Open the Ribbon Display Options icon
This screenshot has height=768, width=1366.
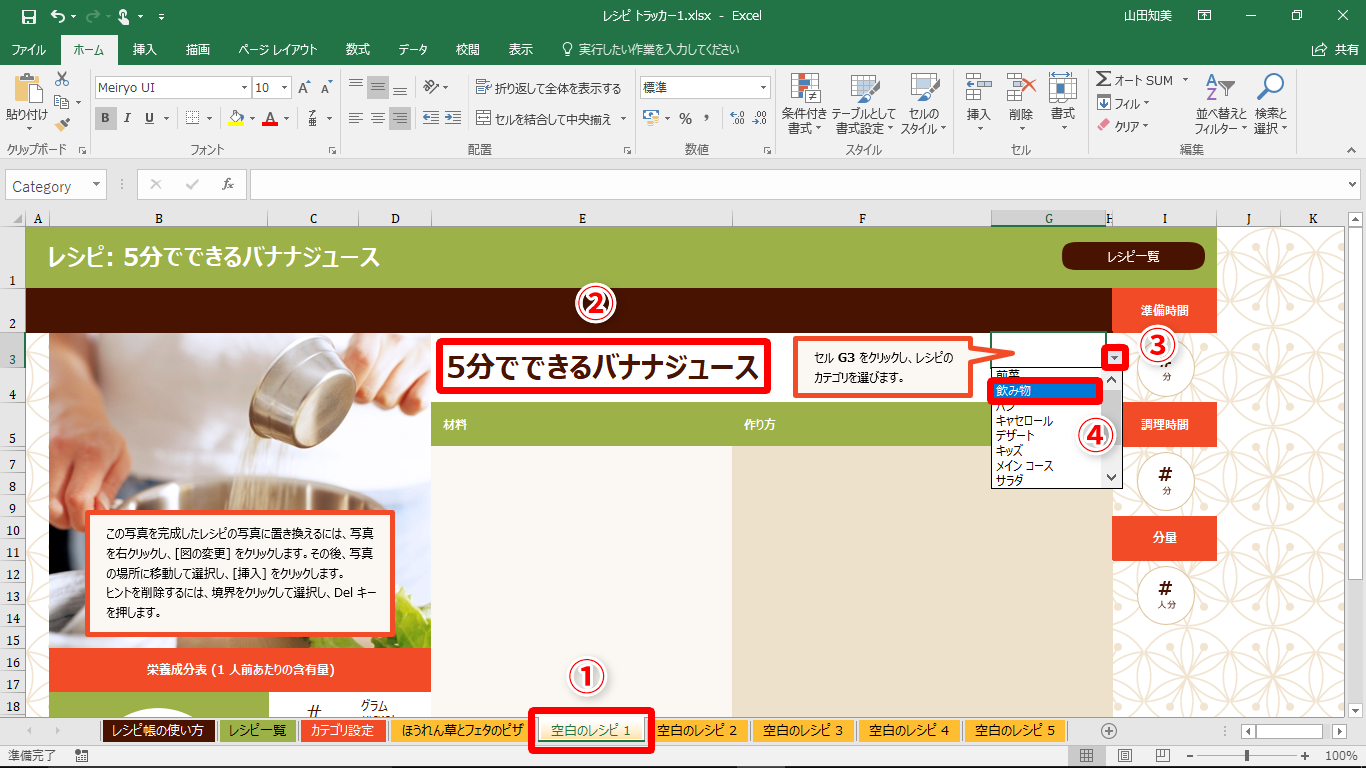[1205, 16]
